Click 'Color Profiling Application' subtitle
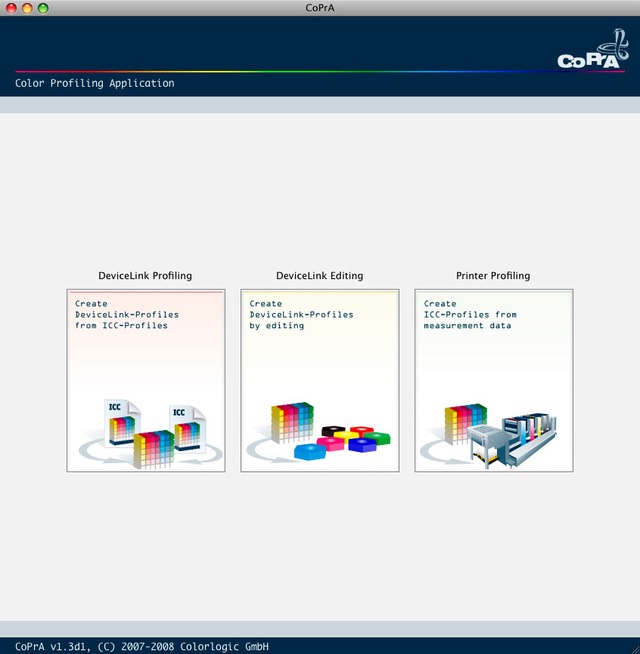640x654 pixels. [95, 83]
